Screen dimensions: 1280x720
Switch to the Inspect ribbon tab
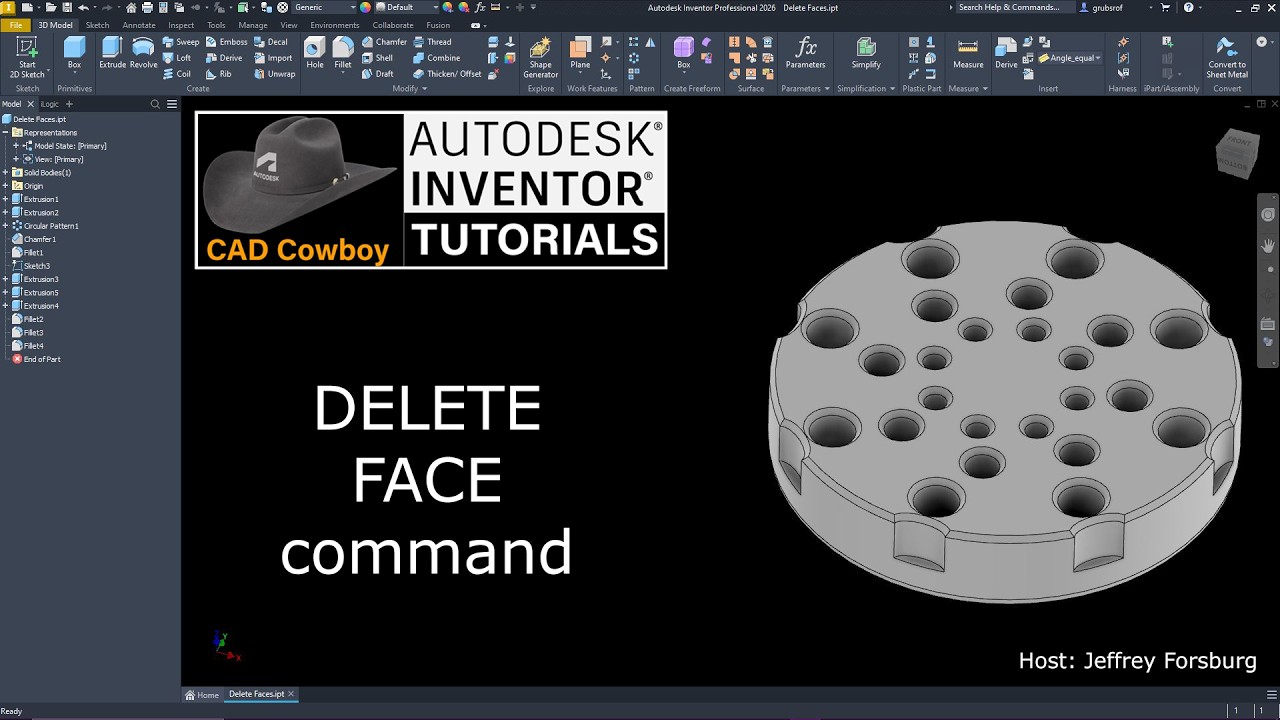(181, 25)
